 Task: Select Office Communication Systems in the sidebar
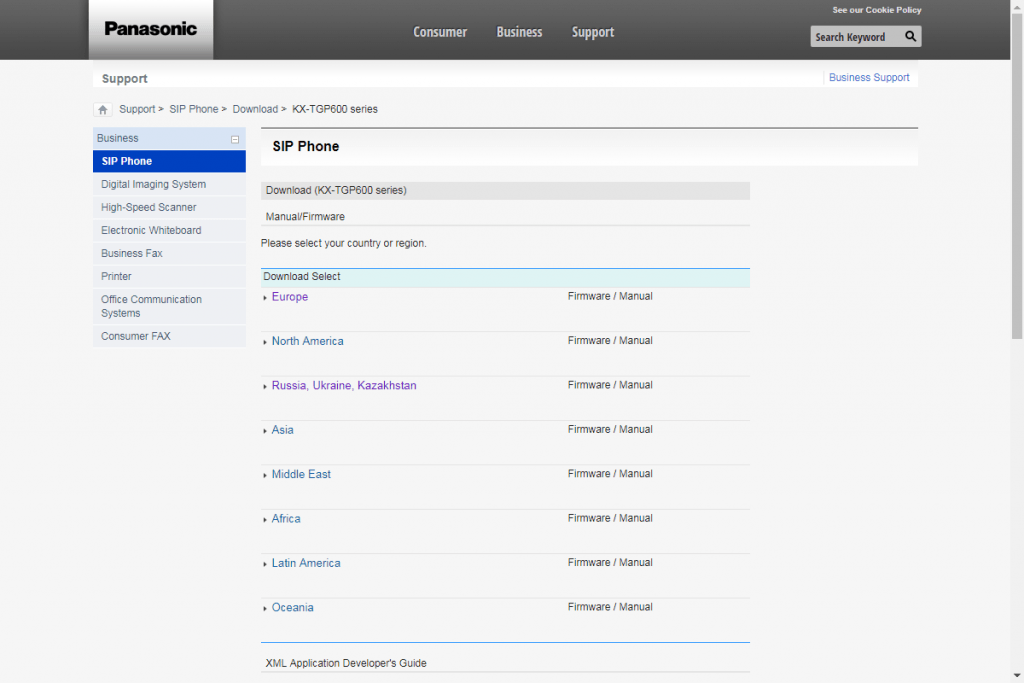click(169, 306)
